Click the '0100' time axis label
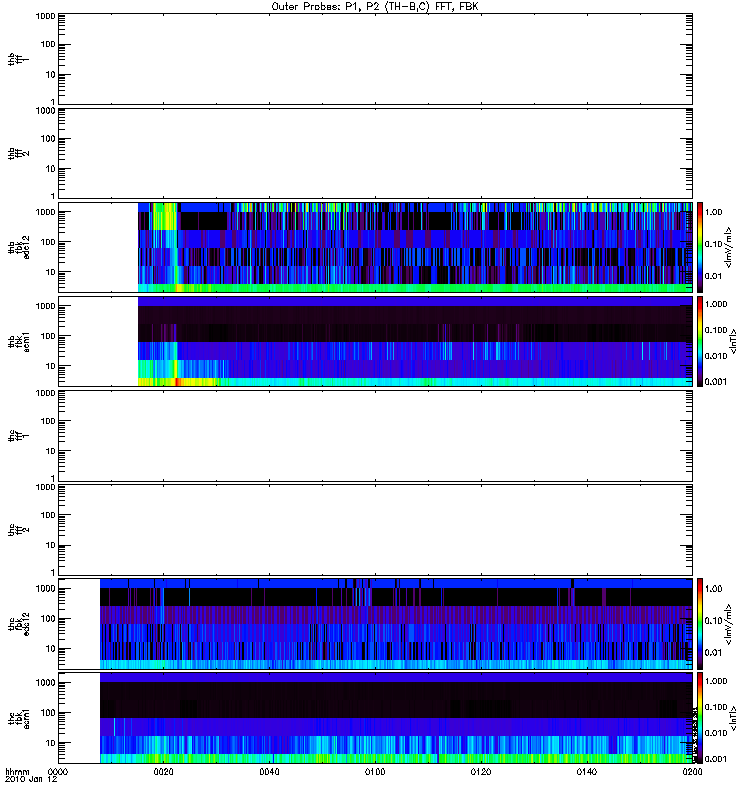The image size is (750, 800). pyautogui.click(x=375, y=772)
